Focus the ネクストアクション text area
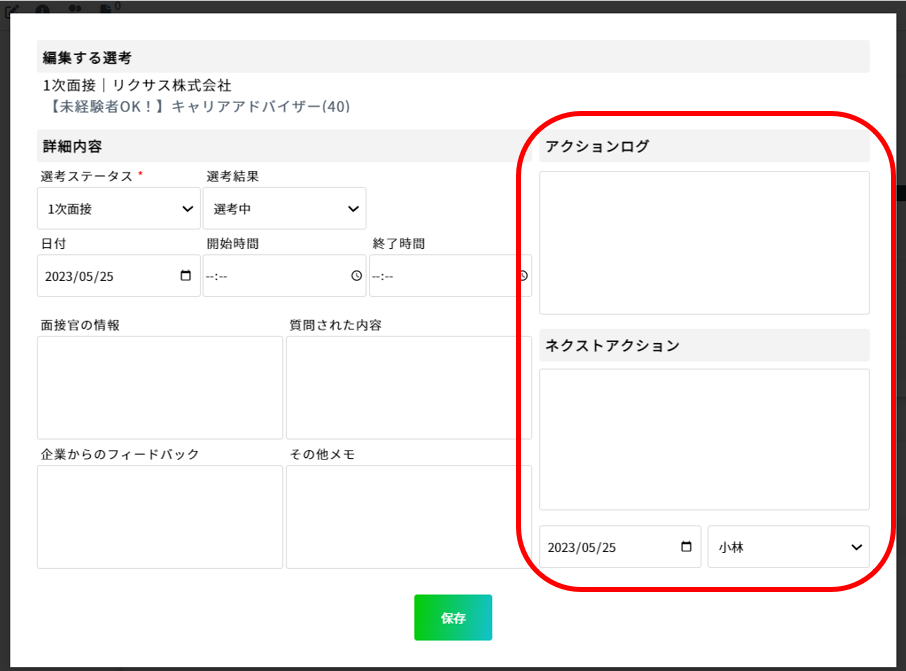This screenshot has width=906, height=671. 704,440
